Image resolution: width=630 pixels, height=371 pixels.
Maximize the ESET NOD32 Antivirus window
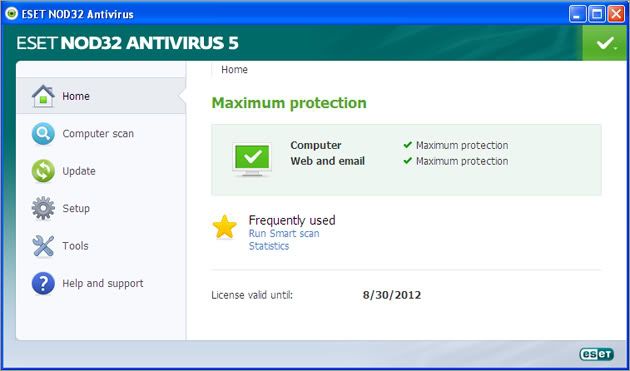(597, 15)
